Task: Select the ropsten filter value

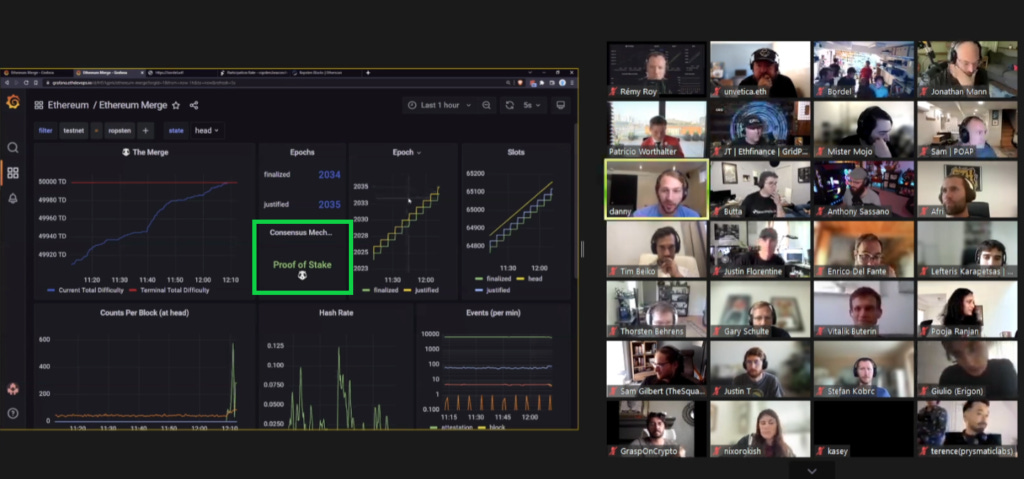Action: 120,131
